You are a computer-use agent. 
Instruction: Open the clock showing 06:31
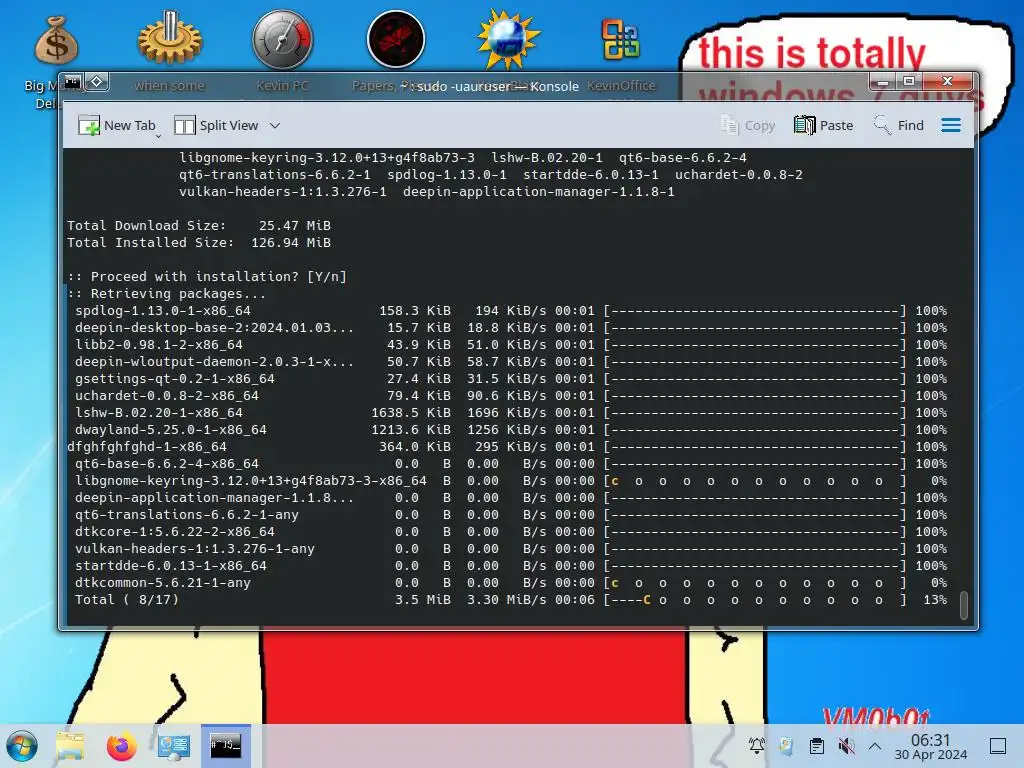[x=931, y=746]
